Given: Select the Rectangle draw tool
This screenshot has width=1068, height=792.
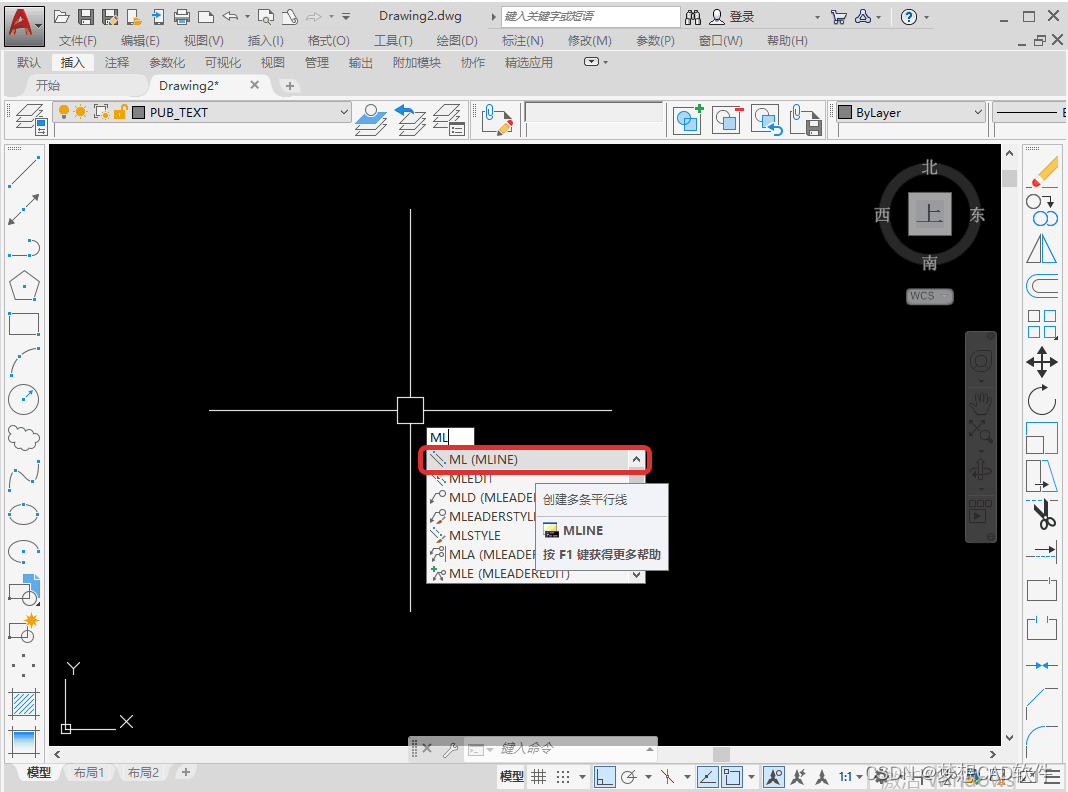Looking at the screenshot, I should pyautogui.click(x=24, y=324).
